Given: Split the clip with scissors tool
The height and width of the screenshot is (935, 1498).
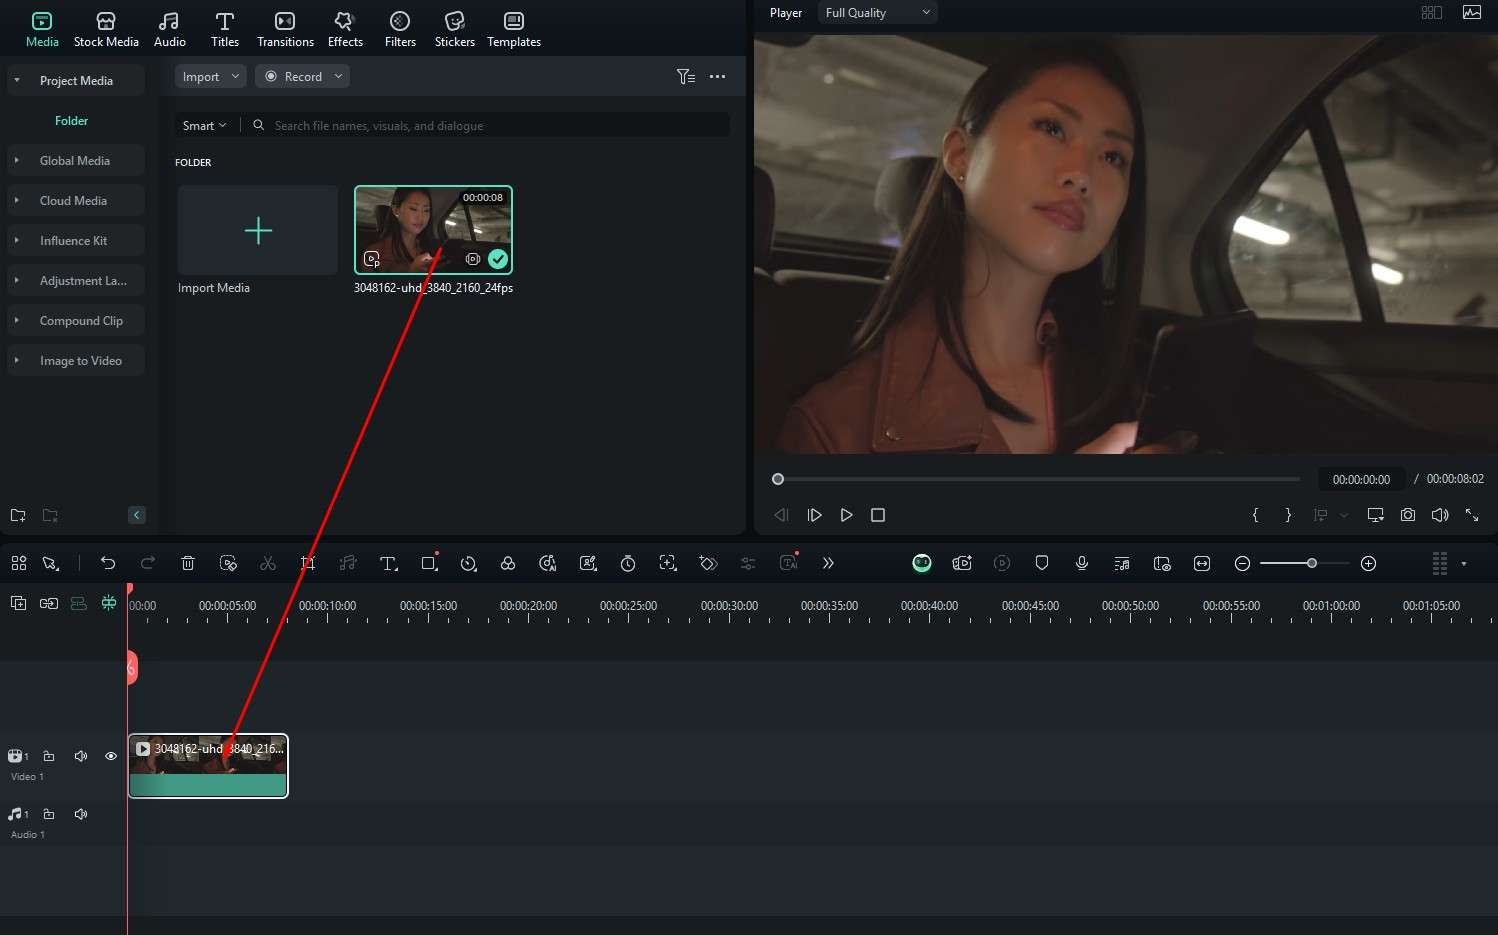Looking at the screenshot, I should 268,563.
